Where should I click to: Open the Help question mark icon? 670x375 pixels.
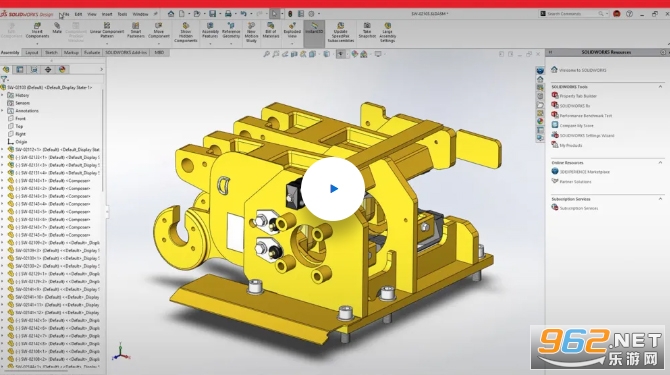(x=629, y=14)
